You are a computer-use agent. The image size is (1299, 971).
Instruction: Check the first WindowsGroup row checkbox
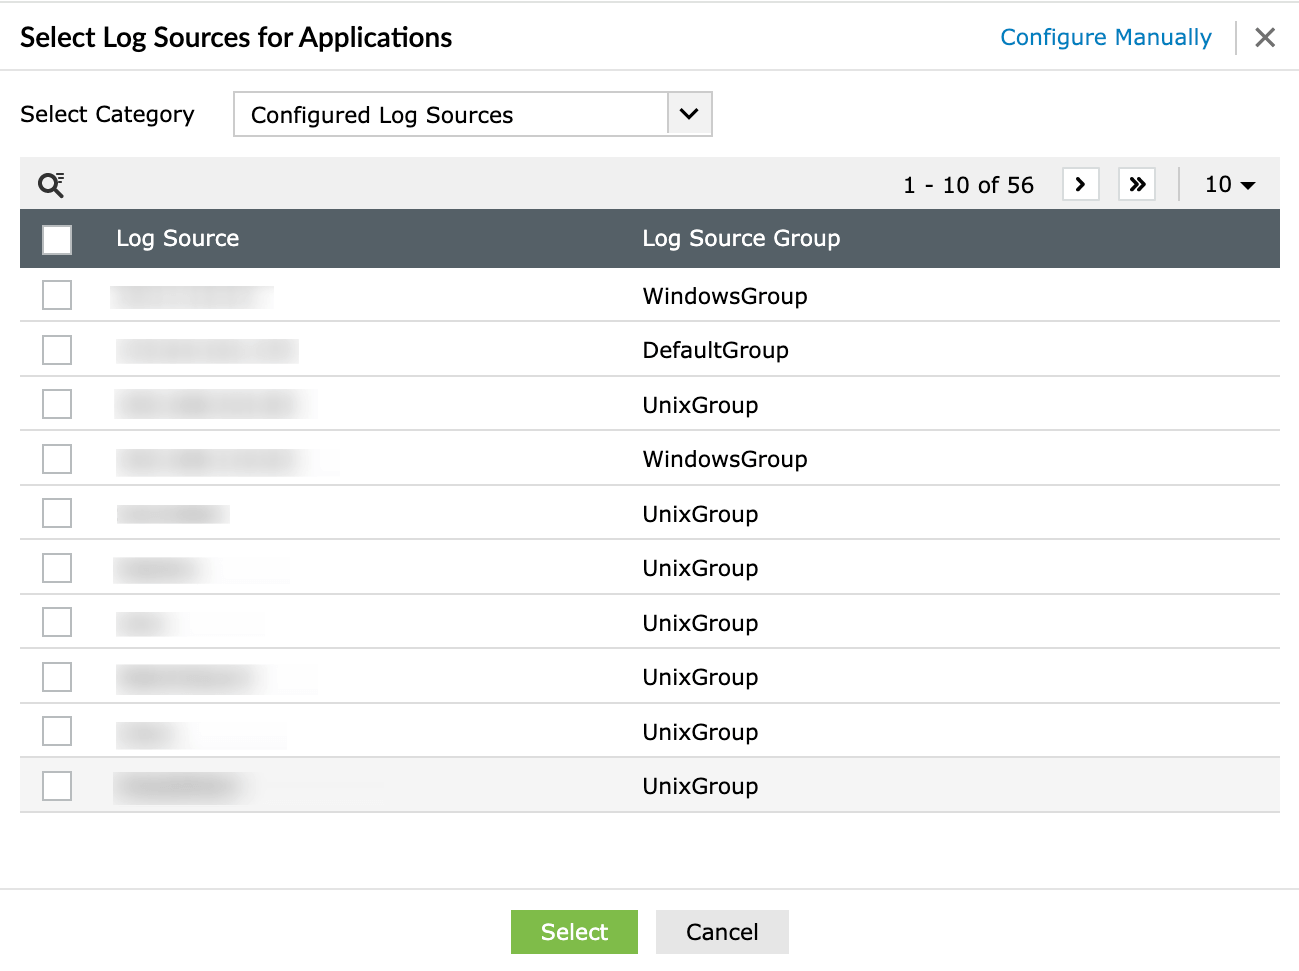57,296
